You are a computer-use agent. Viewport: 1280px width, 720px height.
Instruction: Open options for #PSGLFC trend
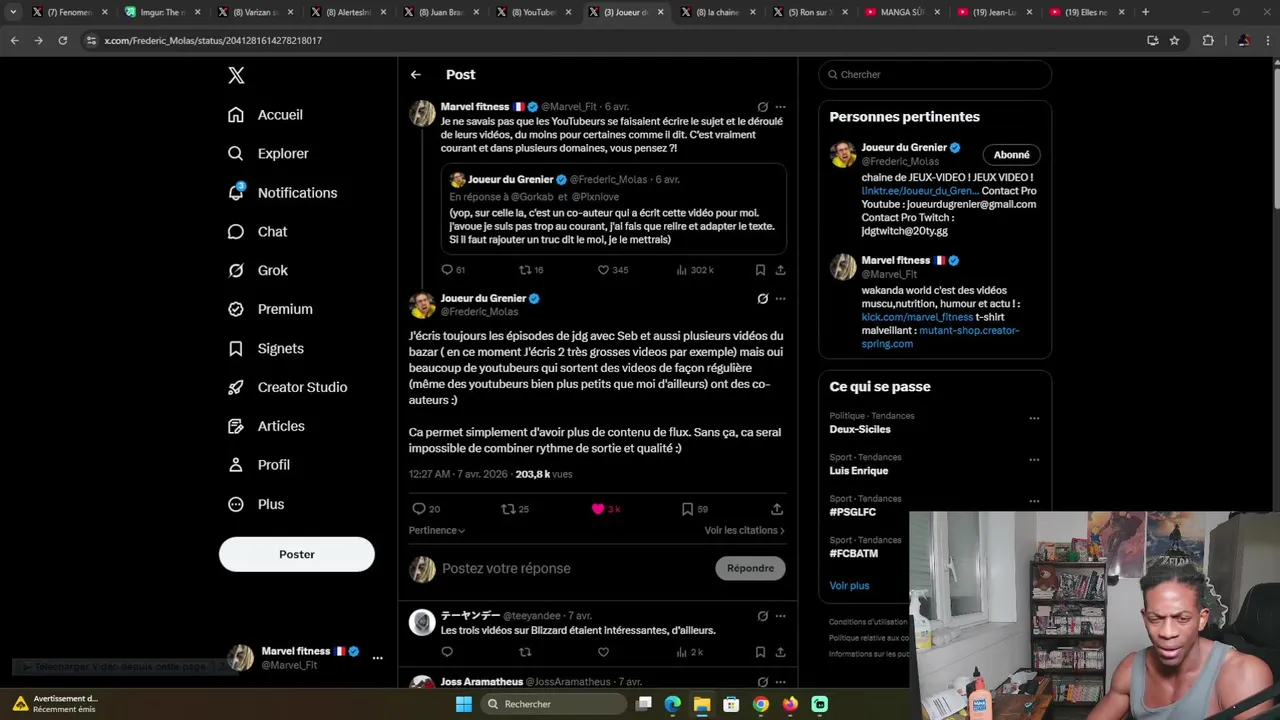(x=1034, y=501)
